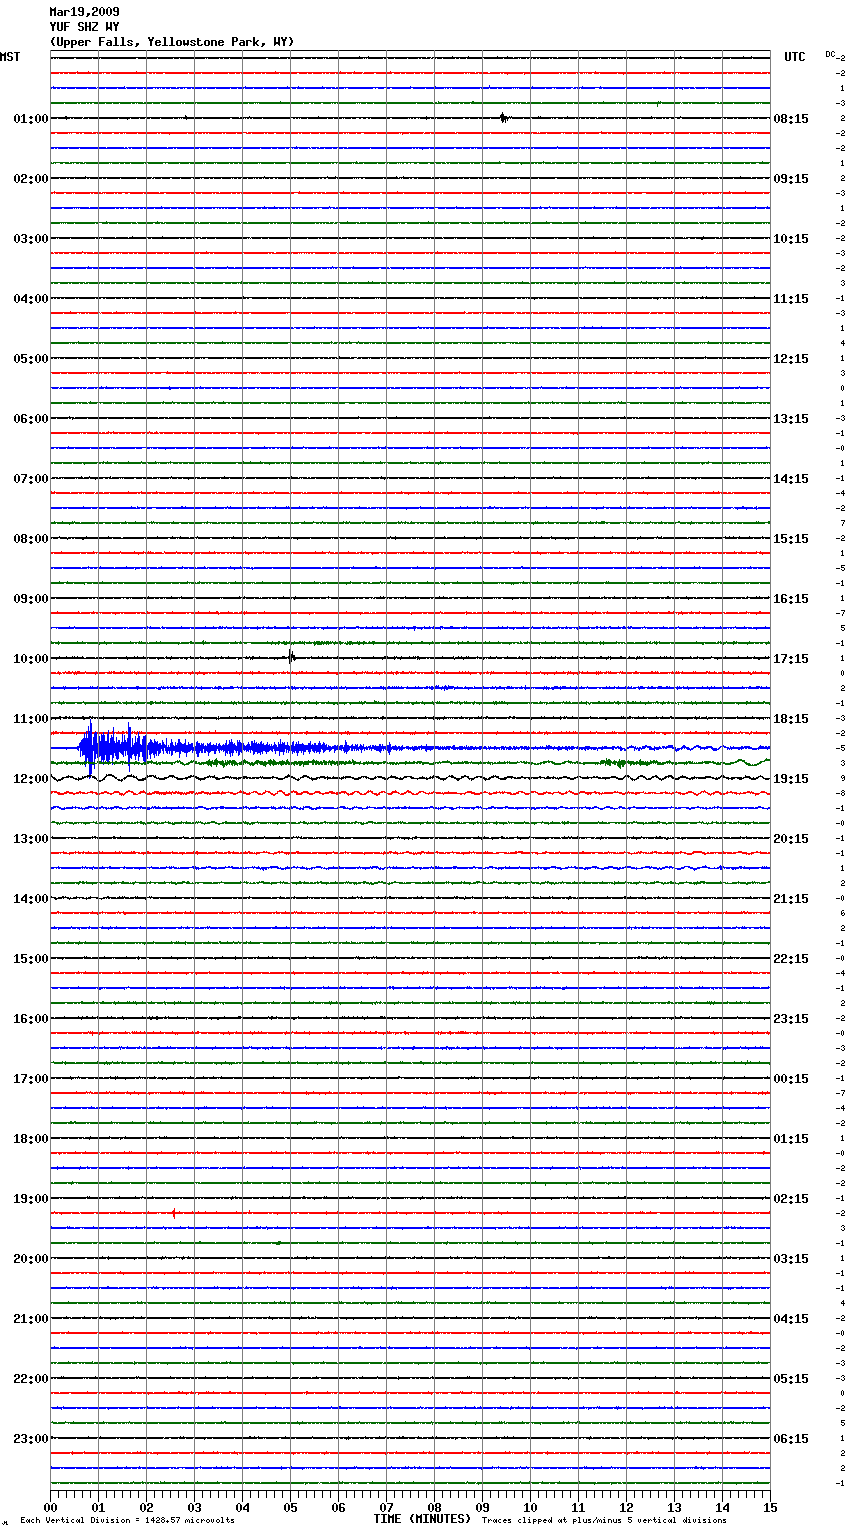This screenshot has height=1534, width=850.
Task: Select the 14:00 MST row label
Action: tap(31, 899)
